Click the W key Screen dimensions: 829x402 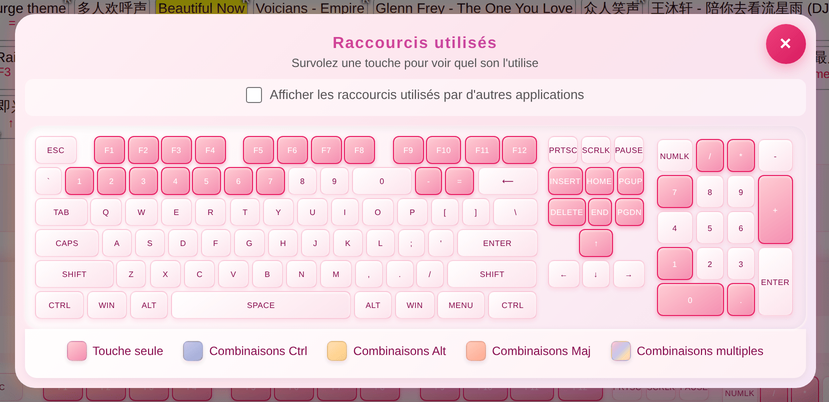coord(141,212)
